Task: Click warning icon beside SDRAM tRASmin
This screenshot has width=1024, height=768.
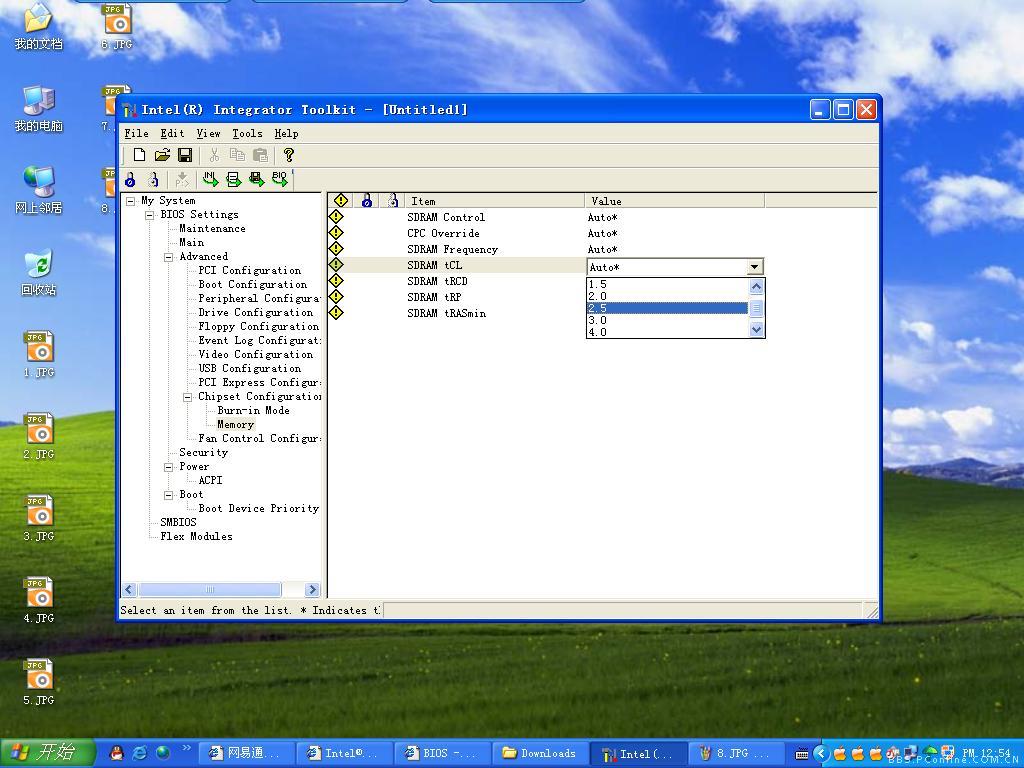Action: (x=336, y=312)
